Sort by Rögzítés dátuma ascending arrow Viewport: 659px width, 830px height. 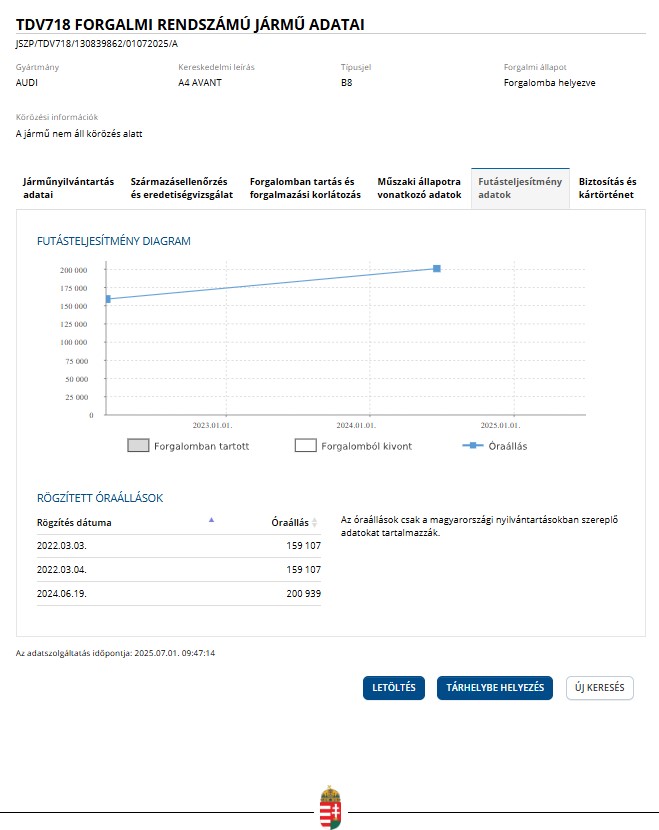coord(211,520)
